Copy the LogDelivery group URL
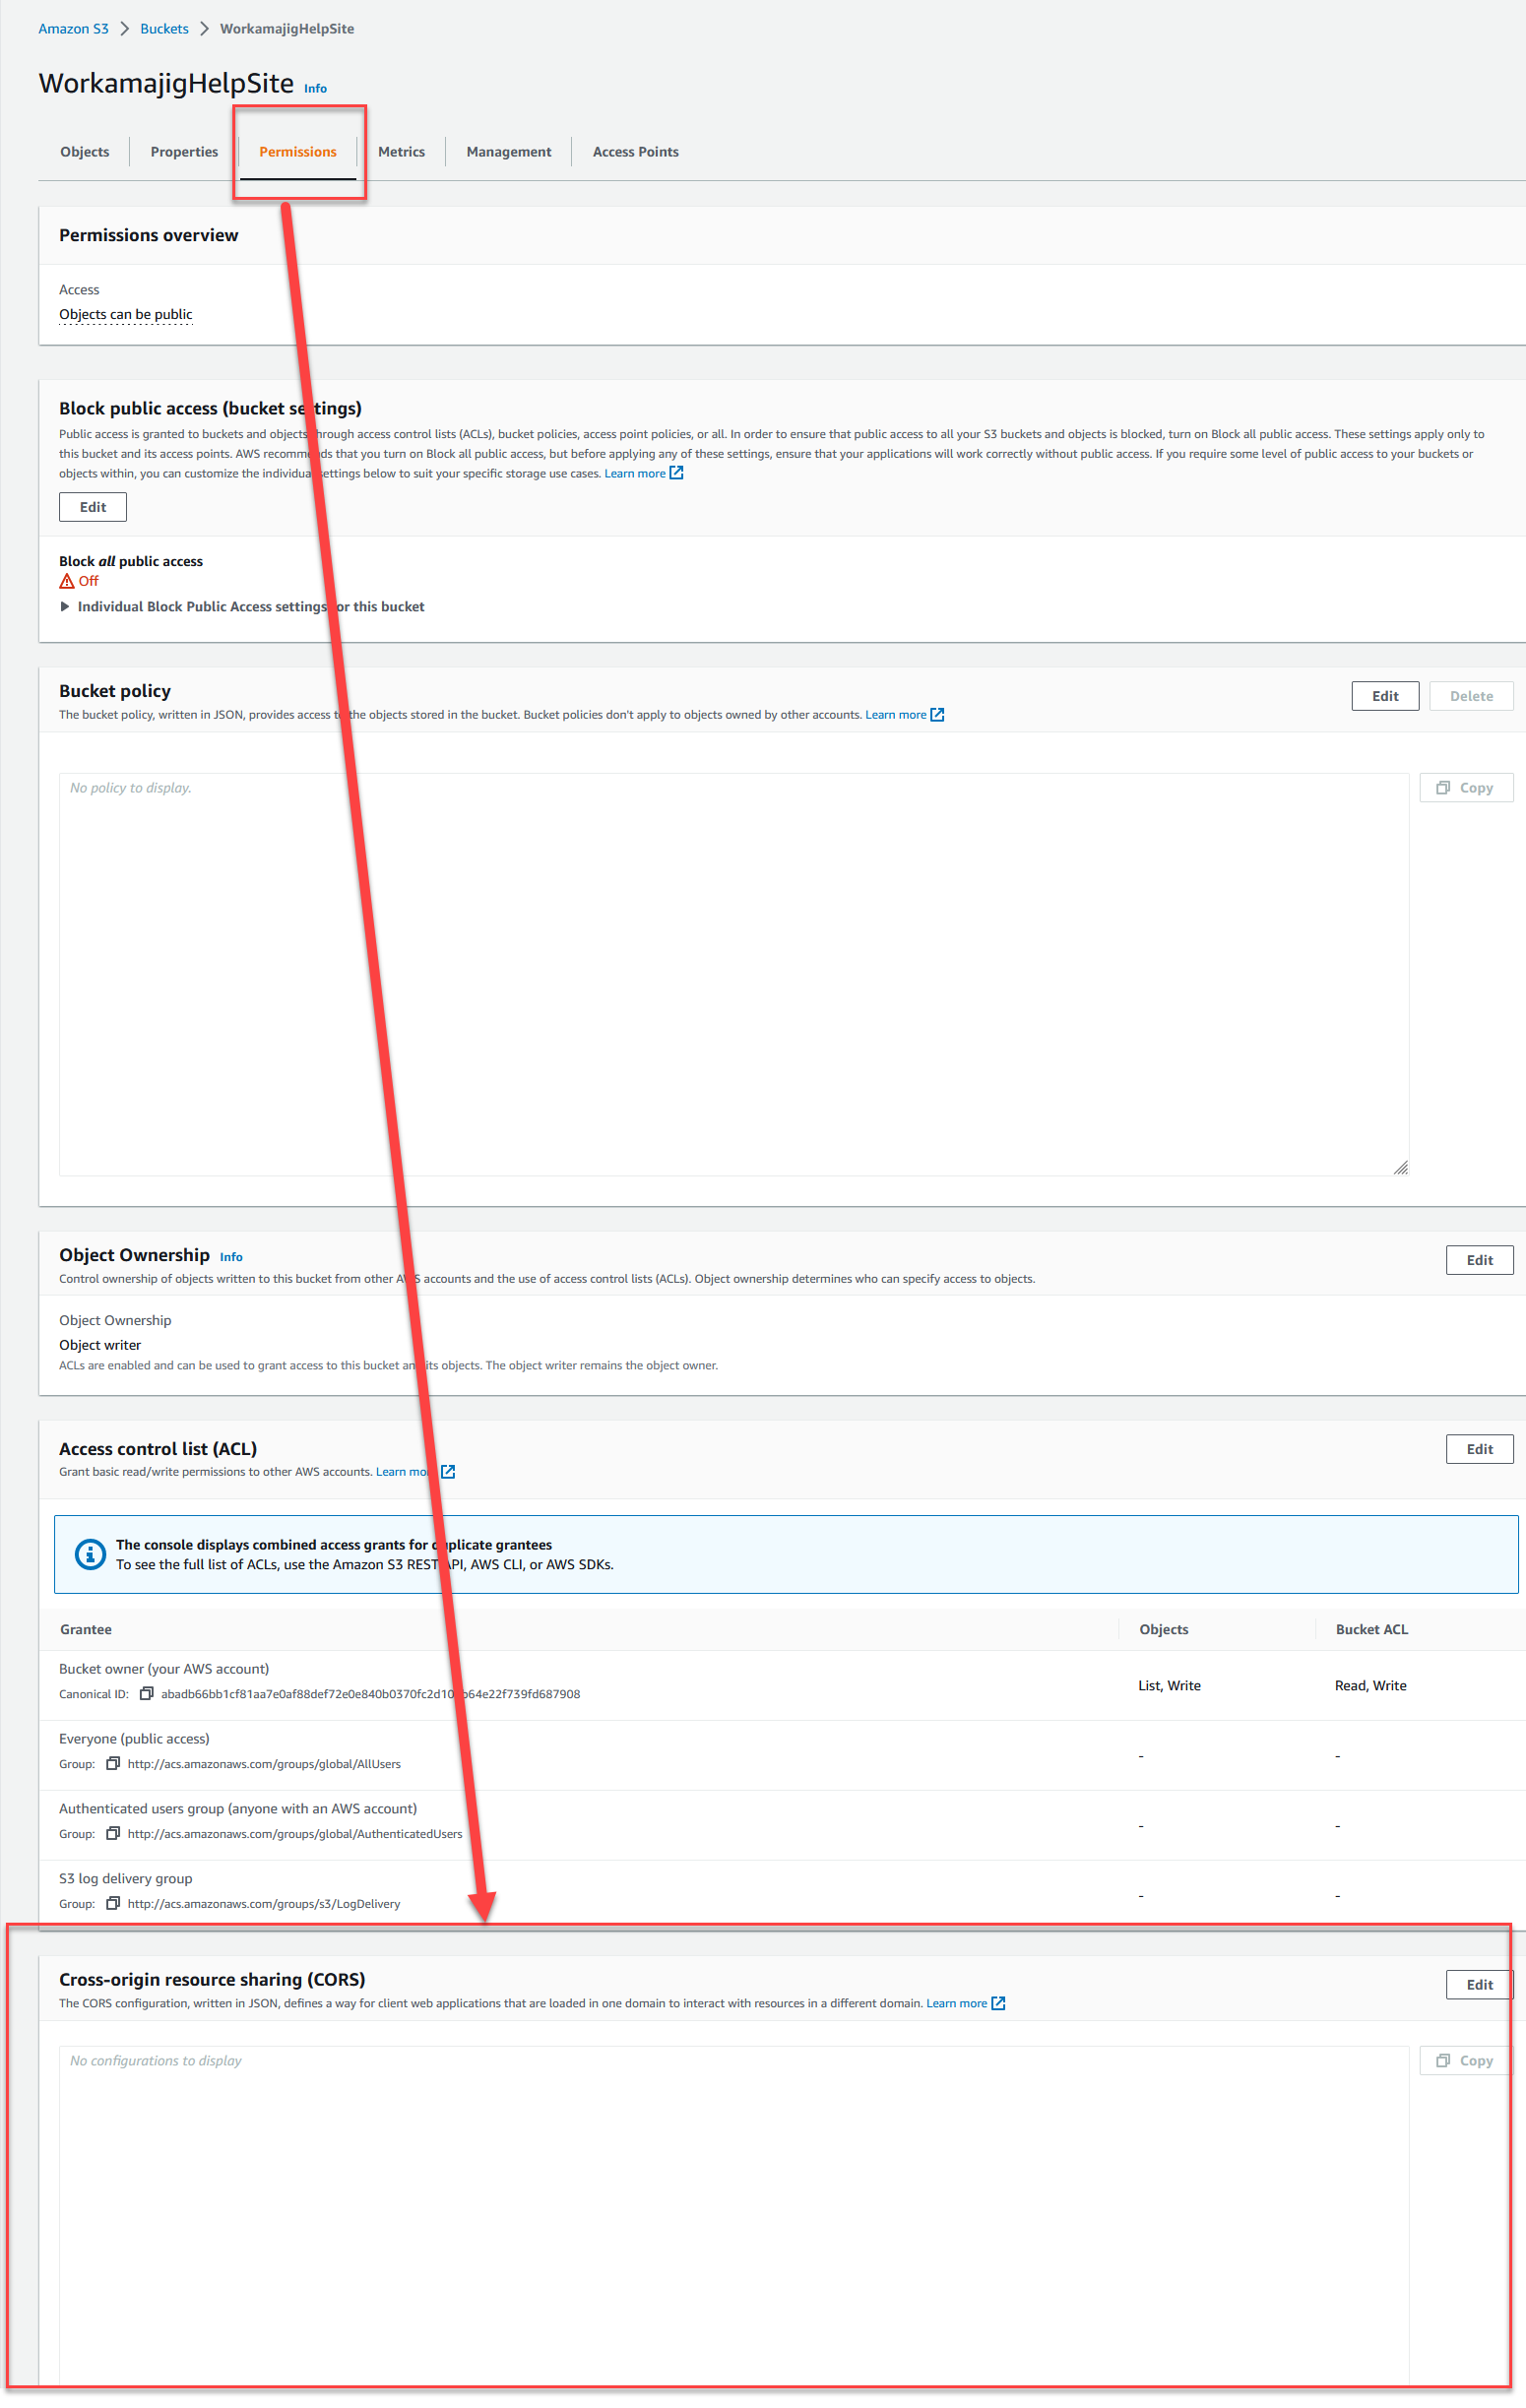This screenshot has height=2408, width=1526. (113, 1904)
